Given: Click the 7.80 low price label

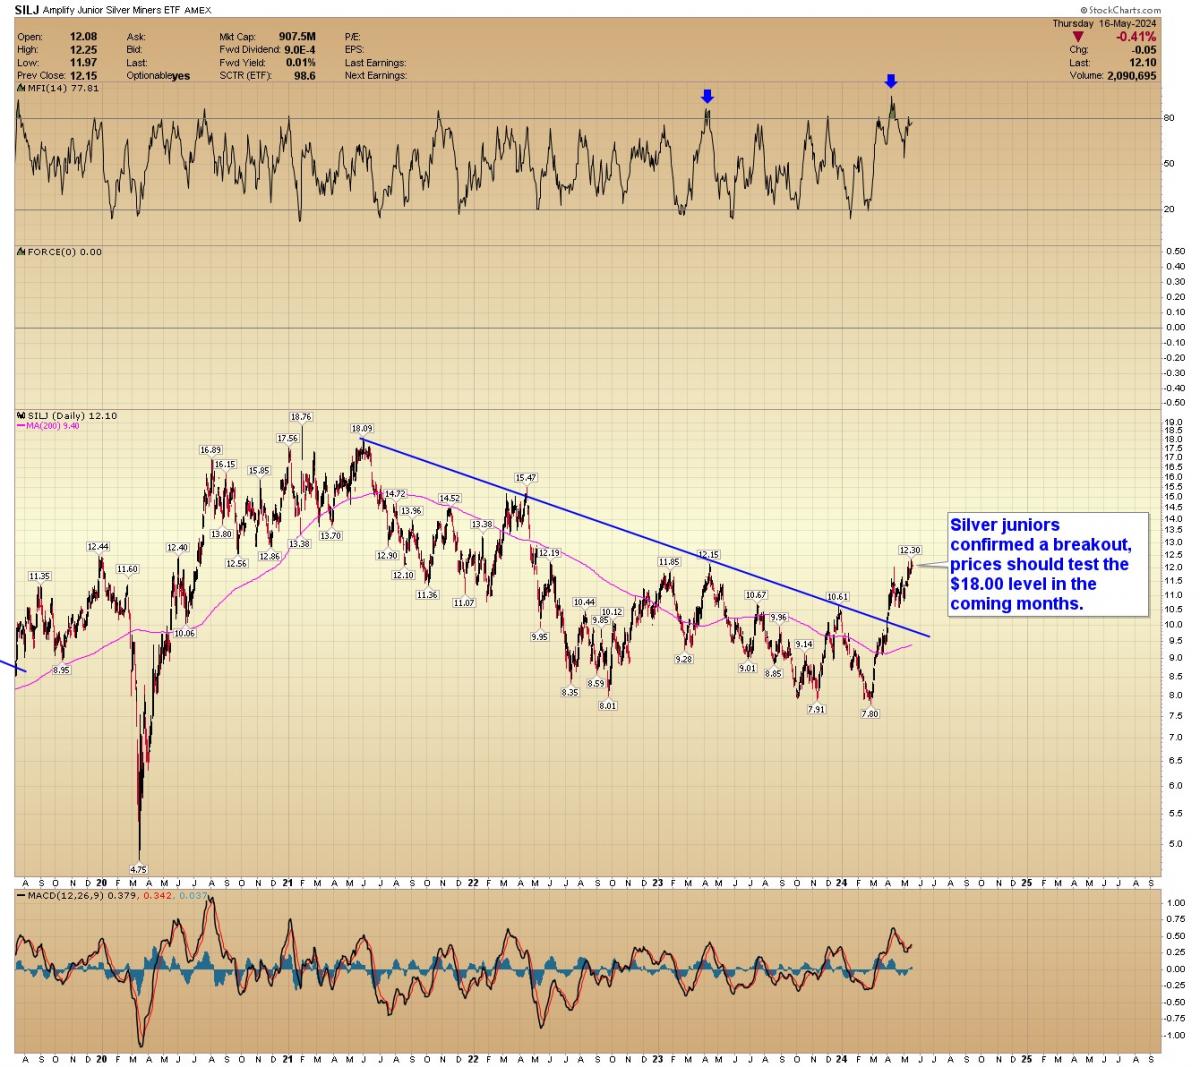Looking at the screenshot, I should [870, 714].
